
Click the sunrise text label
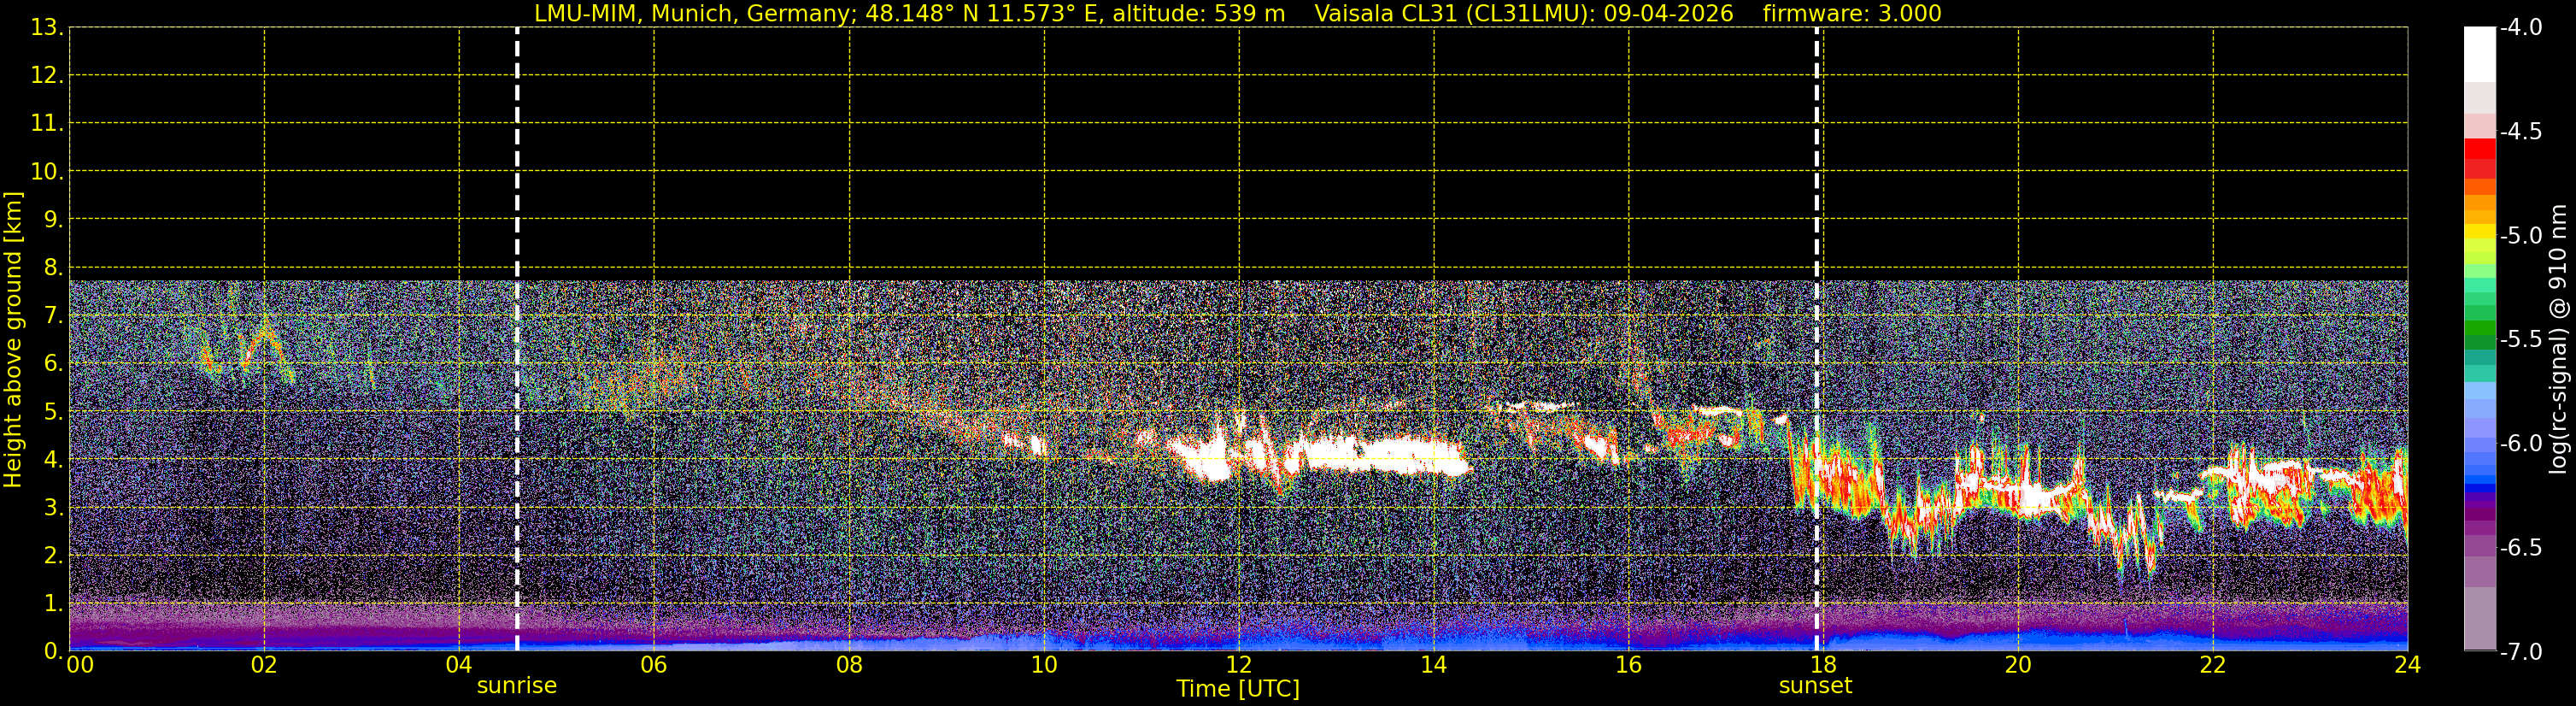tap(517, 686)
